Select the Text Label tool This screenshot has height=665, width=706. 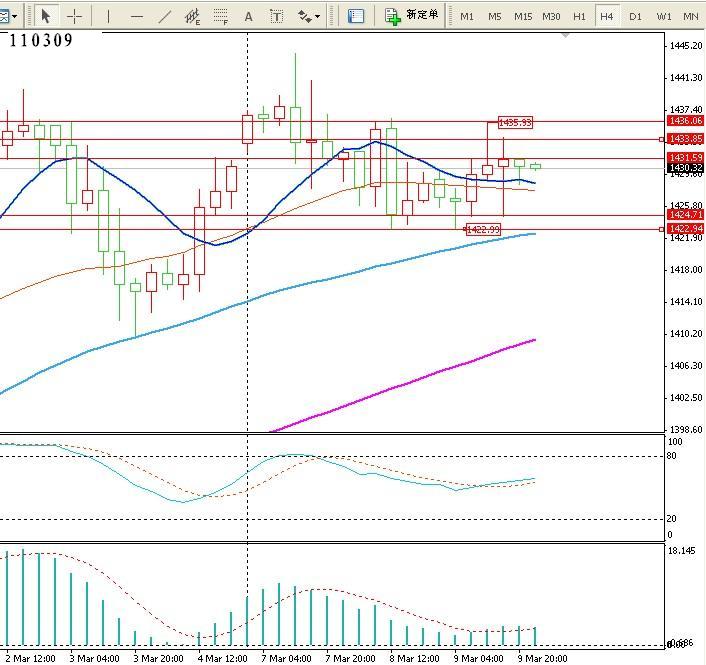click(x=277, y=16)
